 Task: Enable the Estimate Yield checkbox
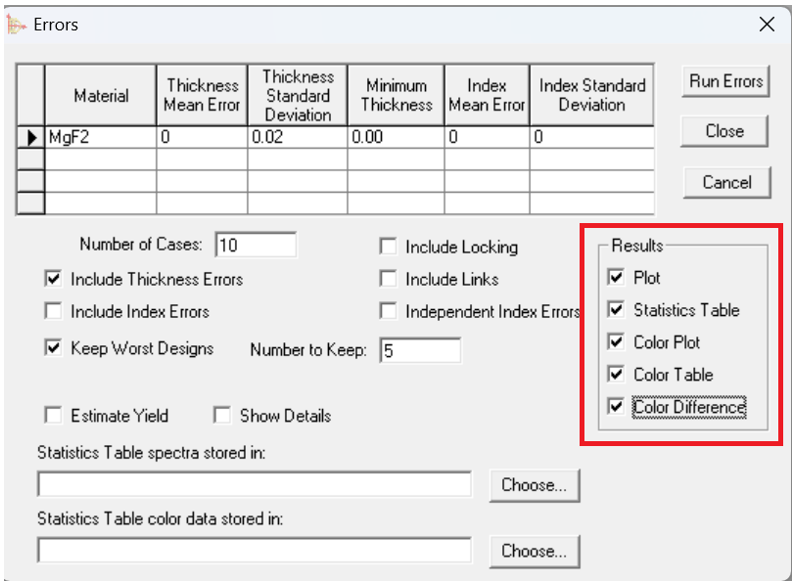point(54,415)
